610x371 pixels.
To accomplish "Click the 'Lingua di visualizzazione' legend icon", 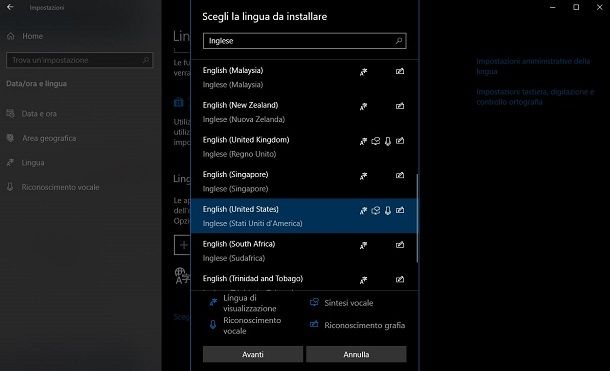I will (x=213, y=302).
